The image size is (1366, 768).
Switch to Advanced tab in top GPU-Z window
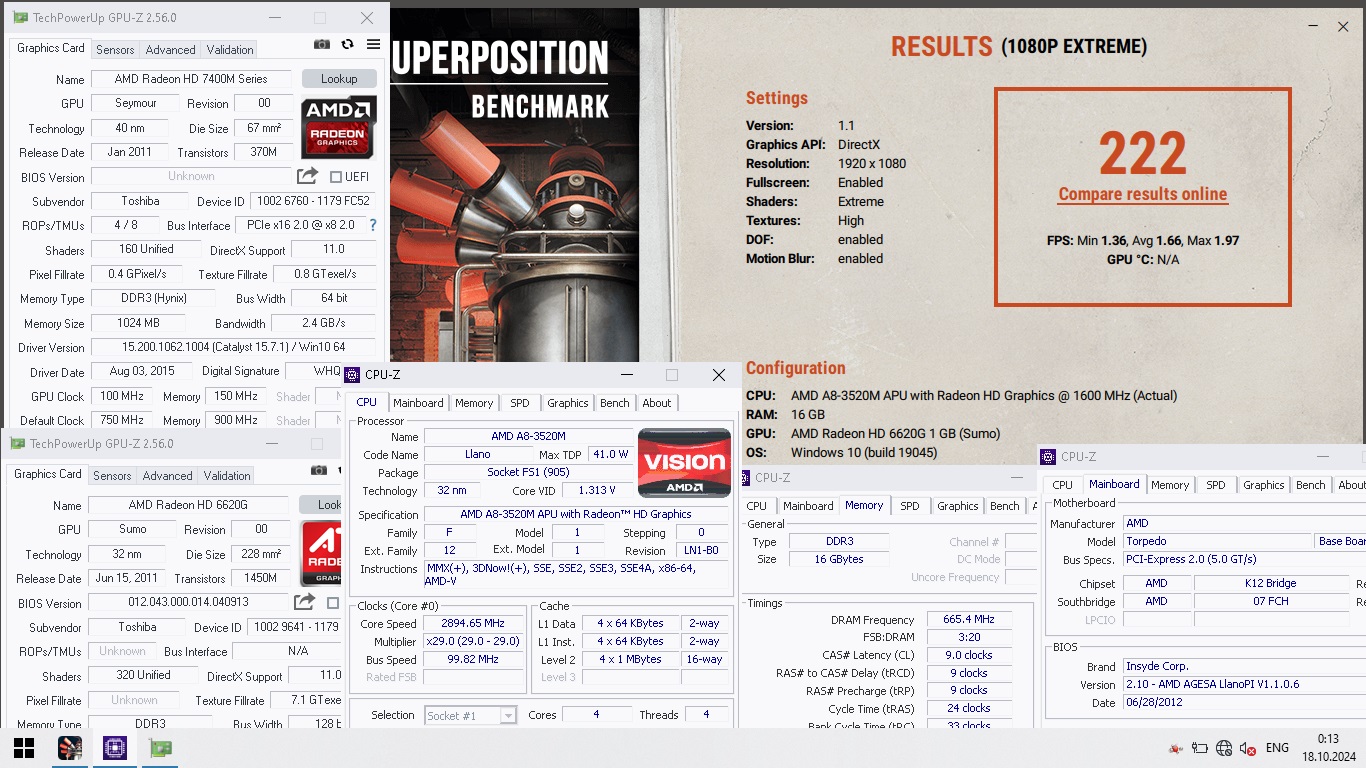170,50
